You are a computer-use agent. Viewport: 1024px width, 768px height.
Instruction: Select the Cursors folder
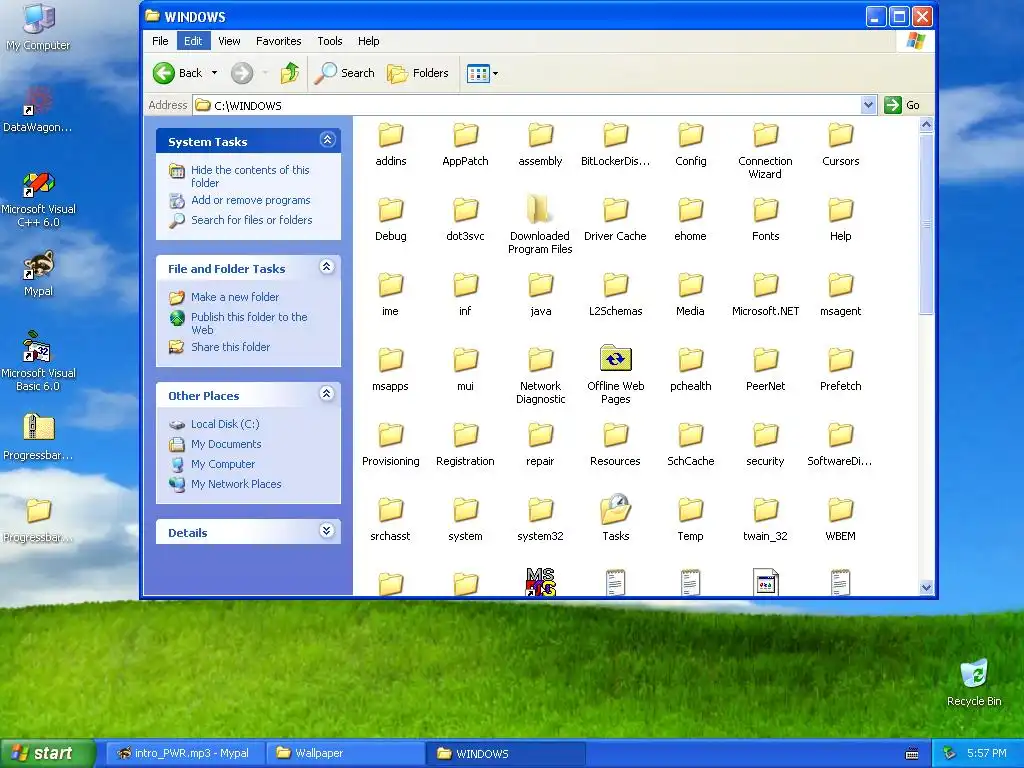(x=840, y=145)
